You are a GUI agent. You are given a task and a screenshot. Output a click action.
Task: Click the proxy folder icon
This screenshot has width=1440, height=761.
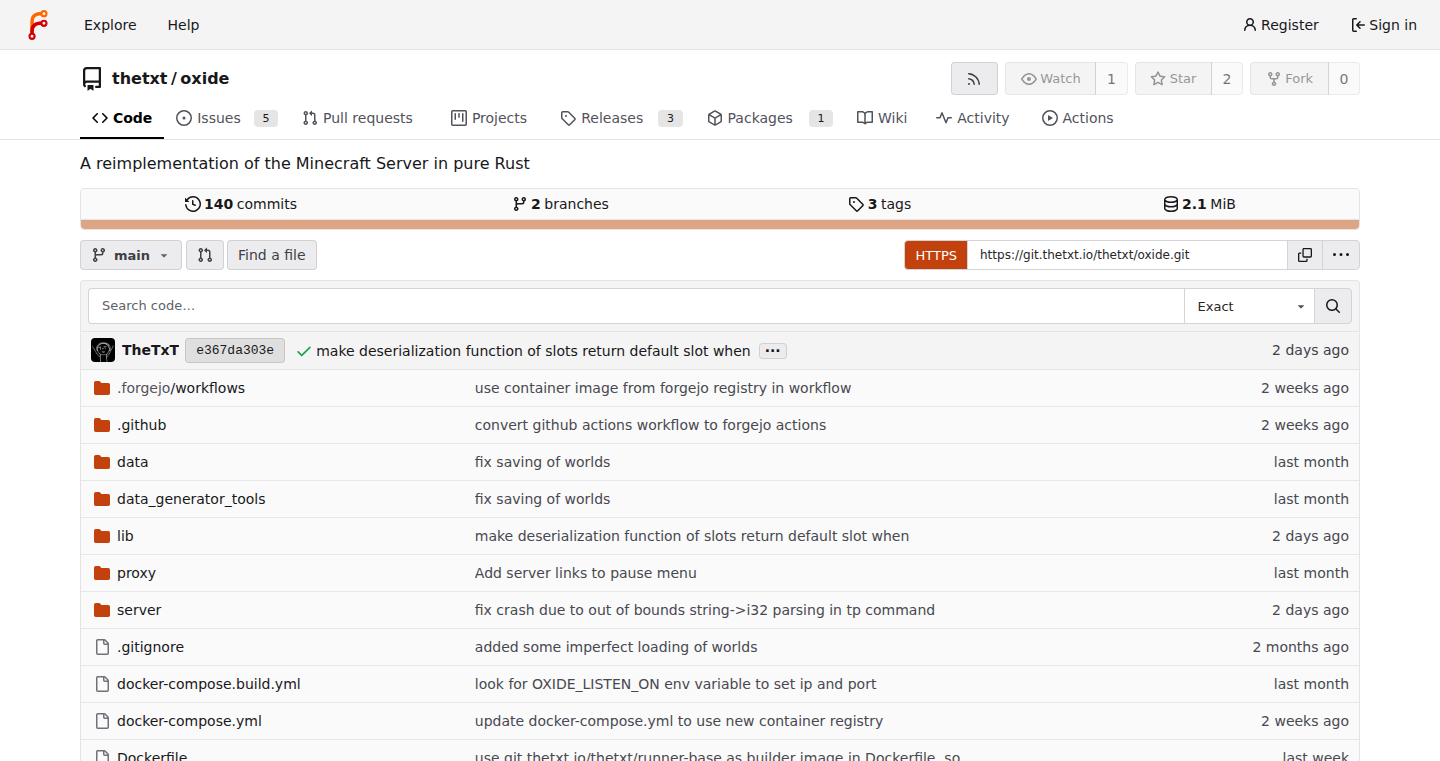[102, 573]
